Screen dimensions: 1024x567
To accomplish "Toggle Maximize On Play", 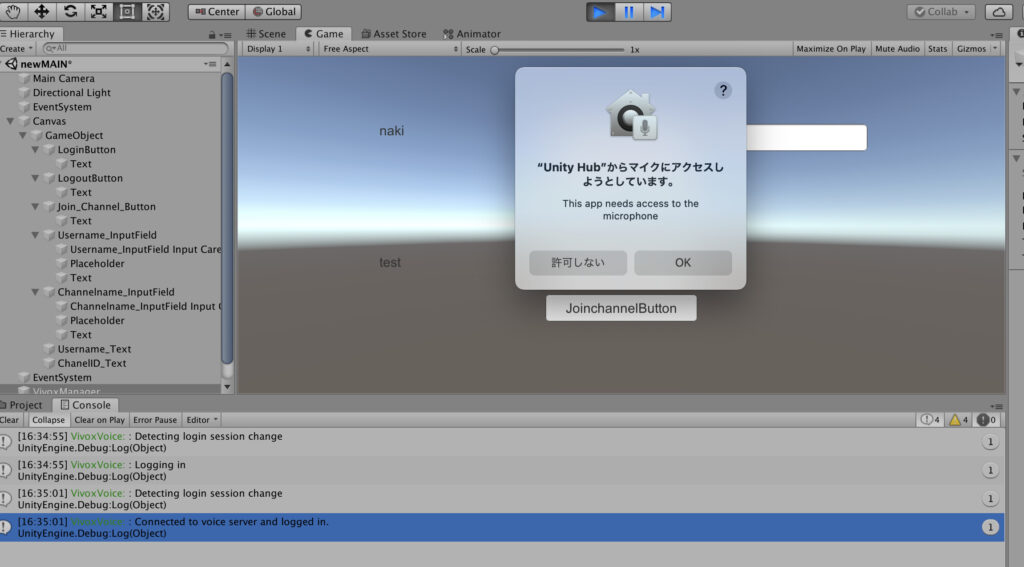I will pos(831,49).
